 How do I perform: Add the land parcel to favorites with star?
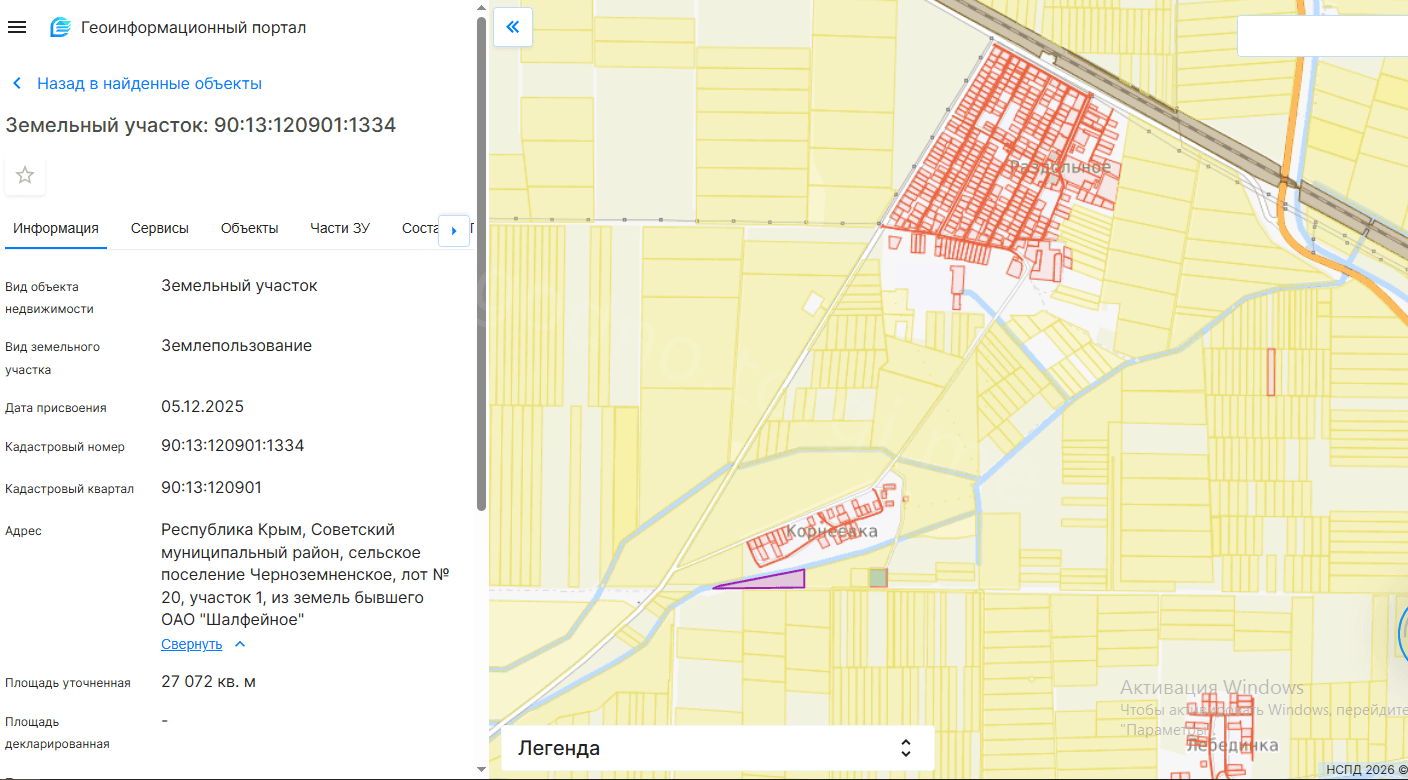pos(25,176)
